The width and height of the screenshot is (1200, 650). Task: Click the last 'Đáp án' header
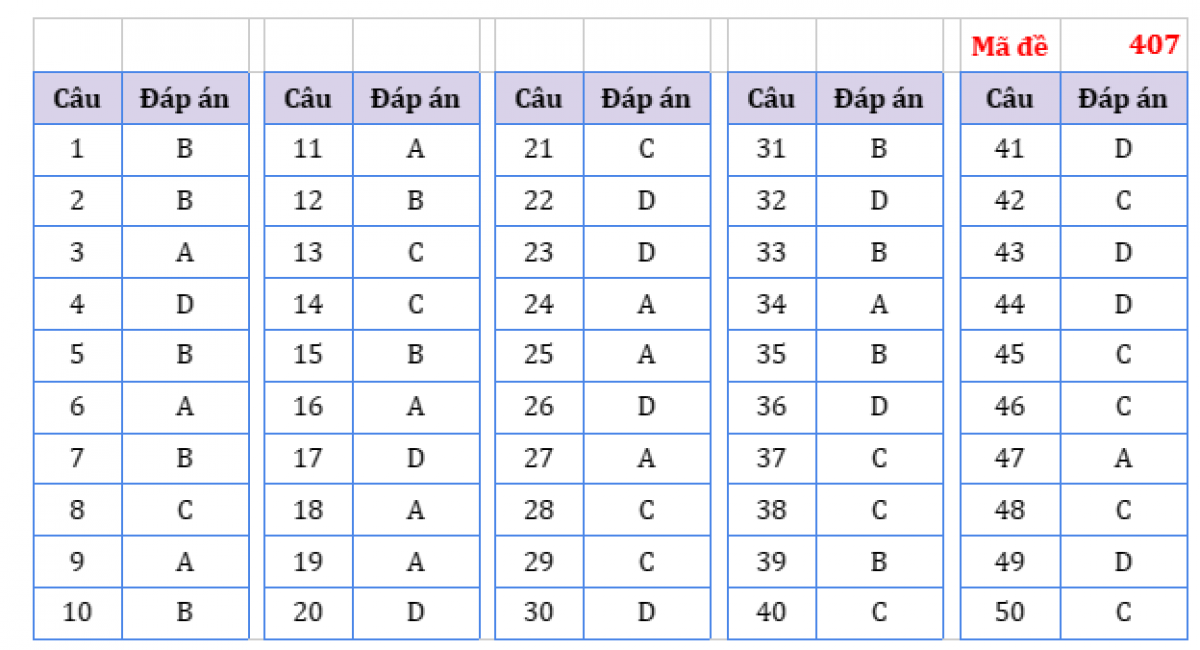(x=1123, y=98)
